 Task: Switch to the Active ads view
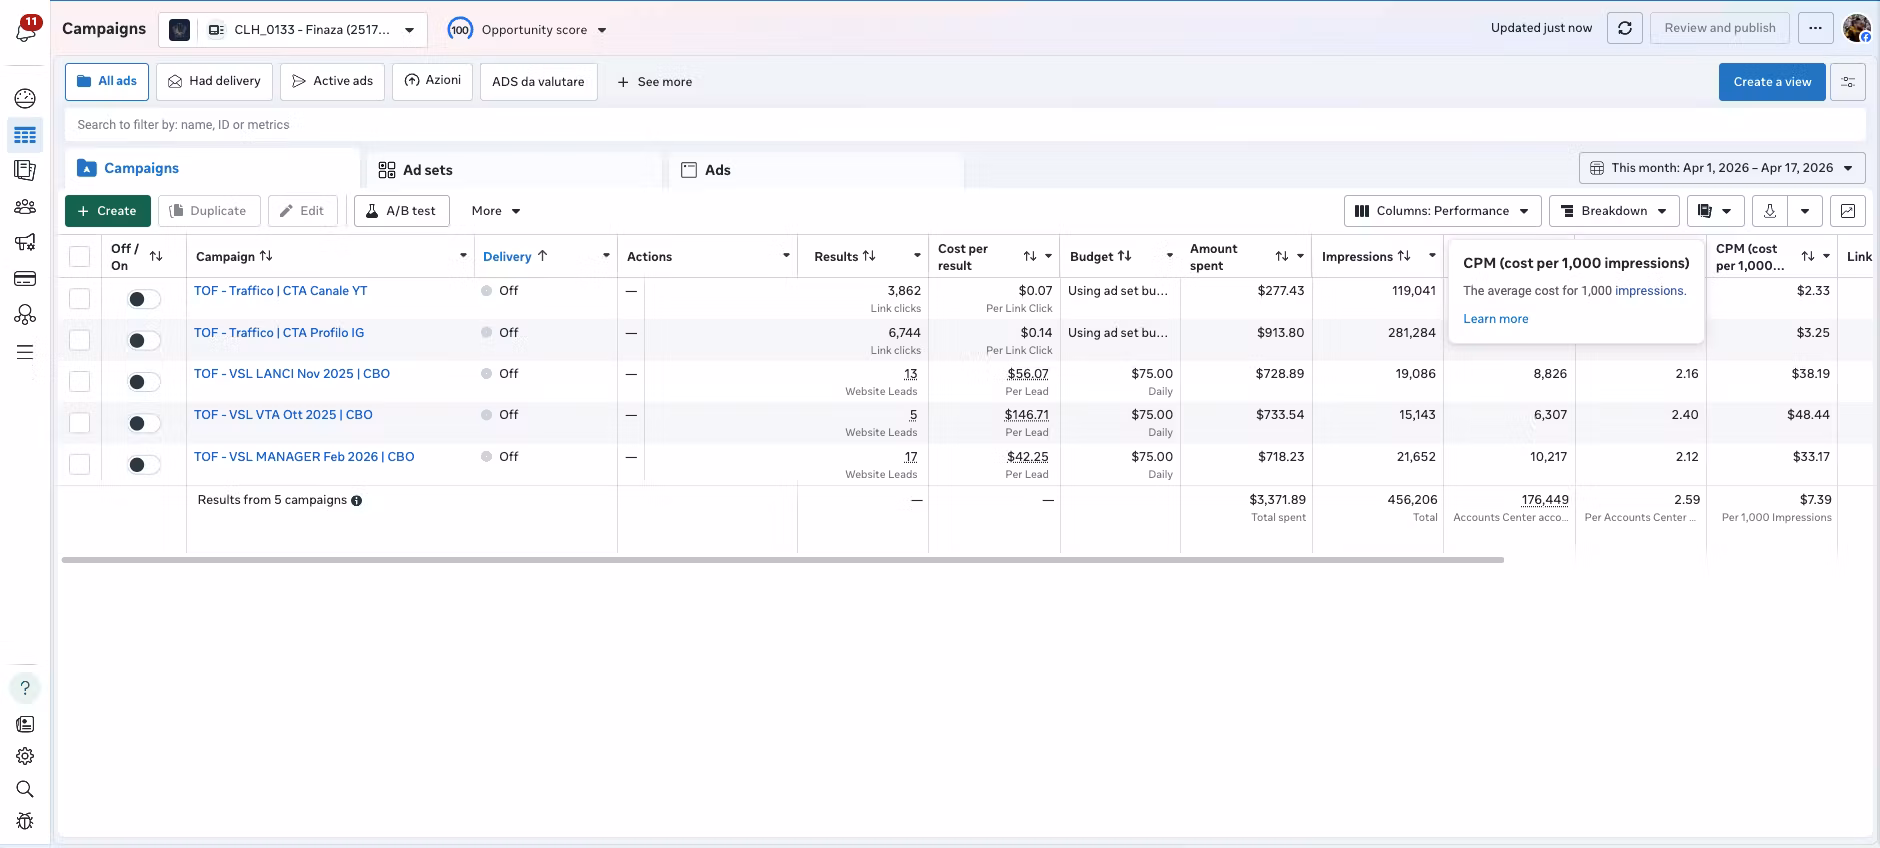coord(332,82)
